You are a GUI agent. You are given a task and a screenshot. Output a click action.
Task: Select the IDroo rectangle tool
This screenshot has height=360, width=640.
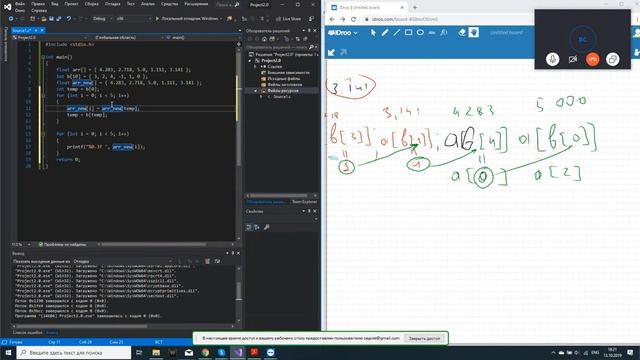click(408, 33)
